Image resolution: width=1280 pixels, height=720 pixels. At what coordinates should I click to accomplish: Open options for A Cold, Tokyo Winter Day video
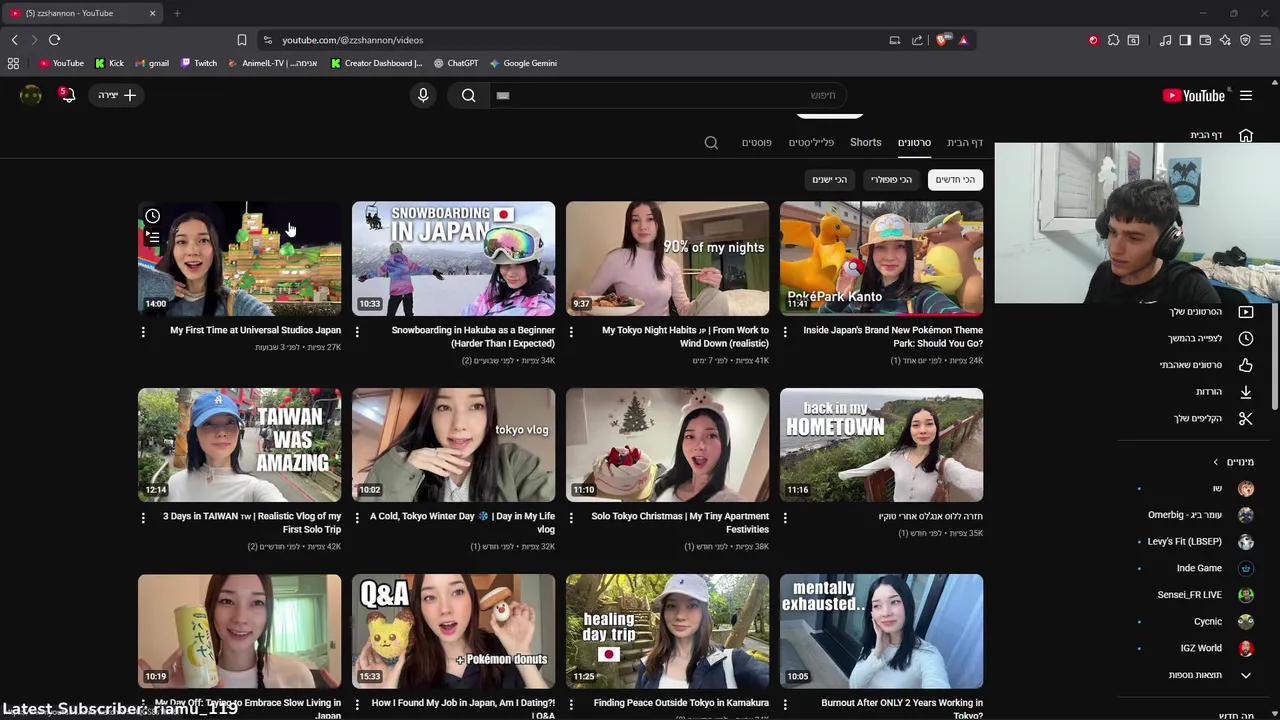[x=357, y=518]
